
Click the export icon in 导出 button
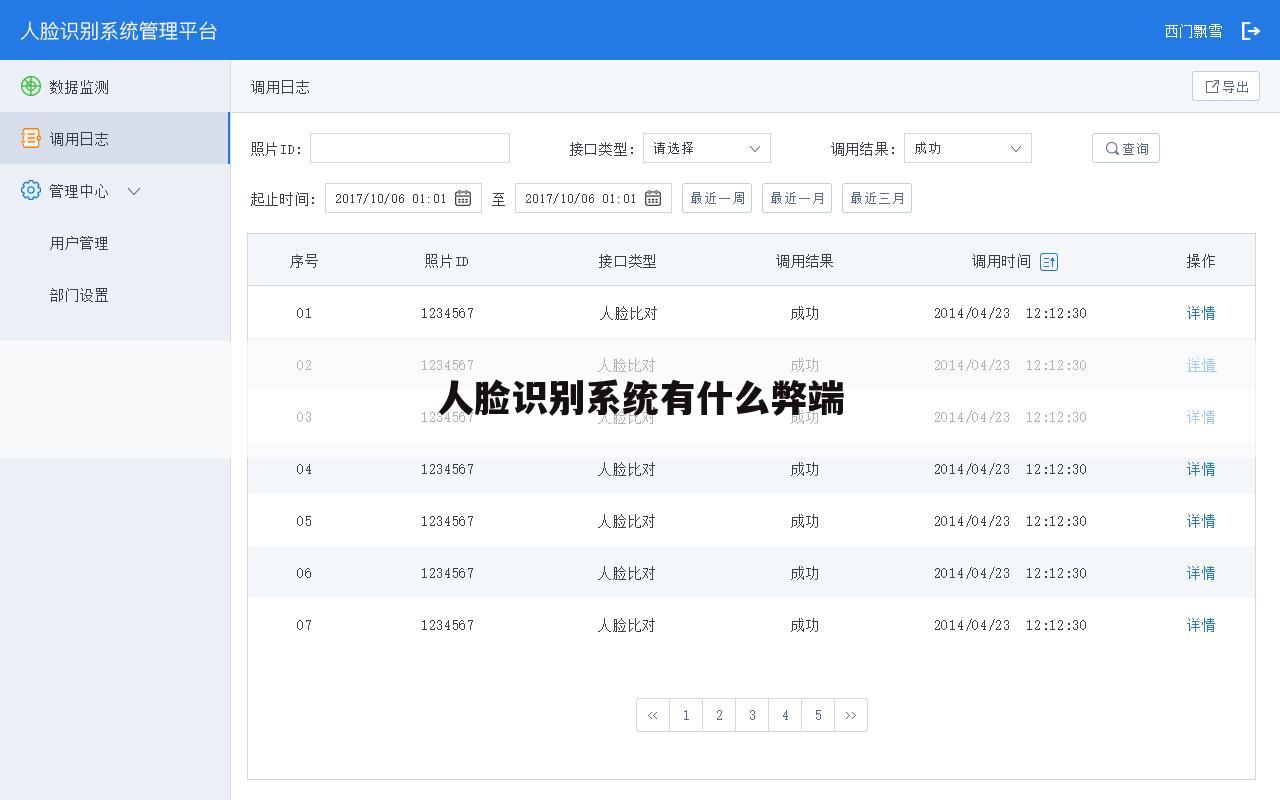[x=1212, y=87]
